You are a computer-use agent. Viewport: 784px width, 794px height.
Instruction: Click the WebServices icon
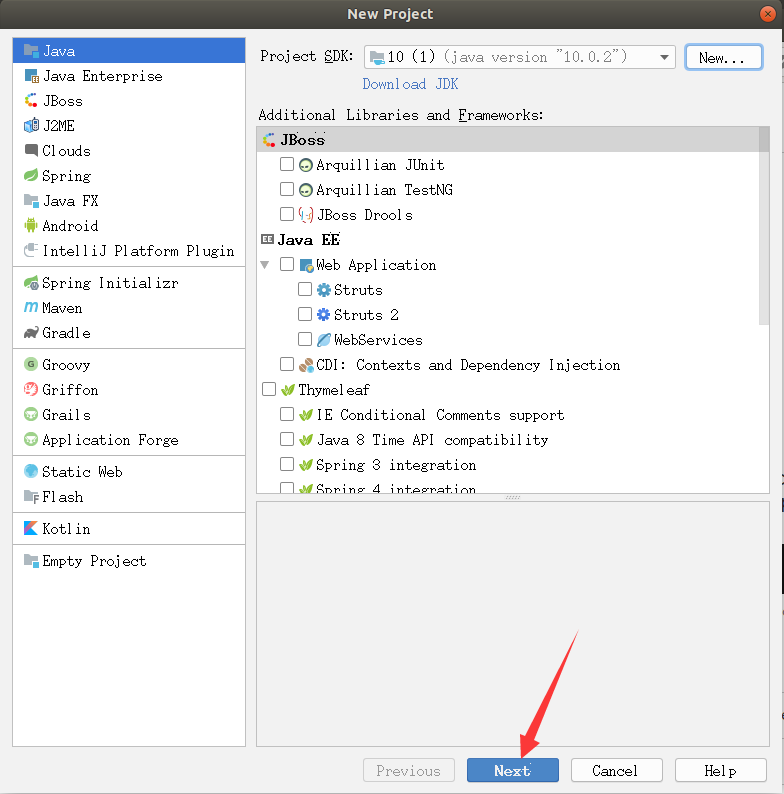324,340
